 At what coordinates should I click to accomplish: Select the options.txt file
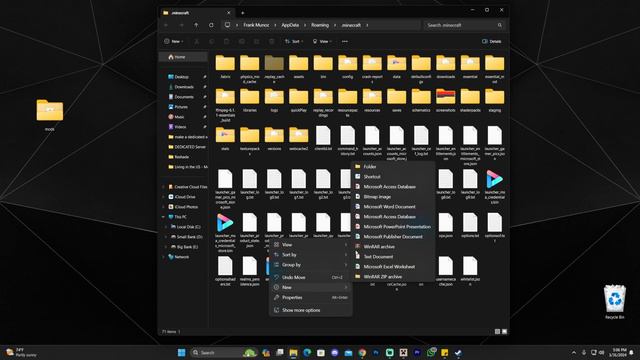(x=470, y=225)
